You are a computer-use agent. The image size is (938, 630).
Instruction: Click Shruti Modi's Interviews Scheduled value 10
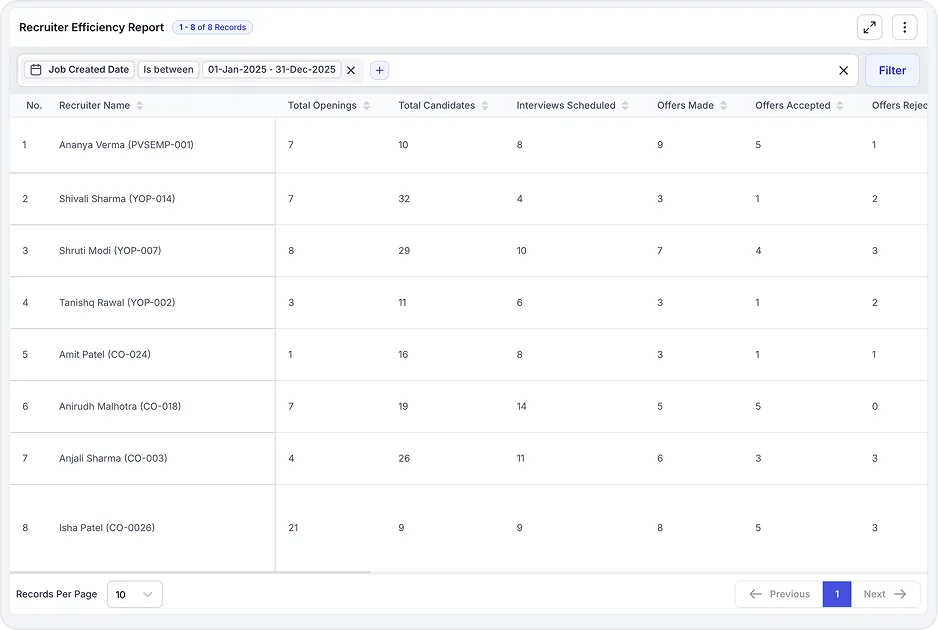(522, 251)
